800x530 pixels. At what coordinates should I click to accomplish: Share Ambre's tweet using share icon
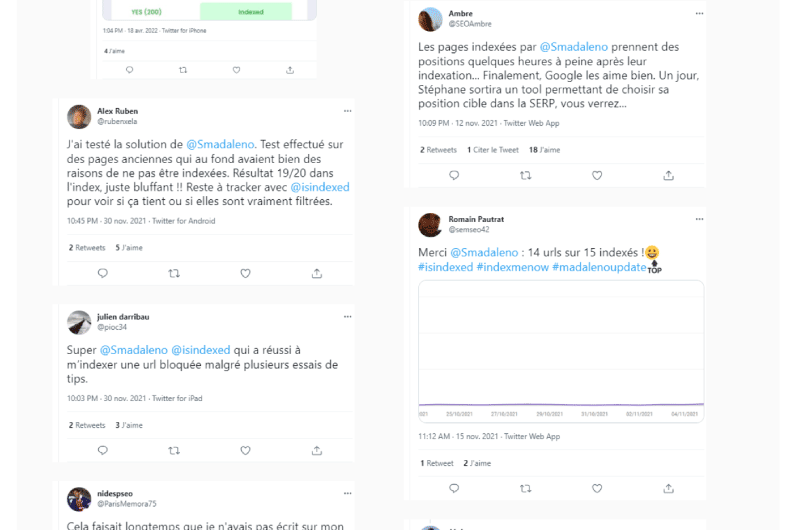point(668,175)
